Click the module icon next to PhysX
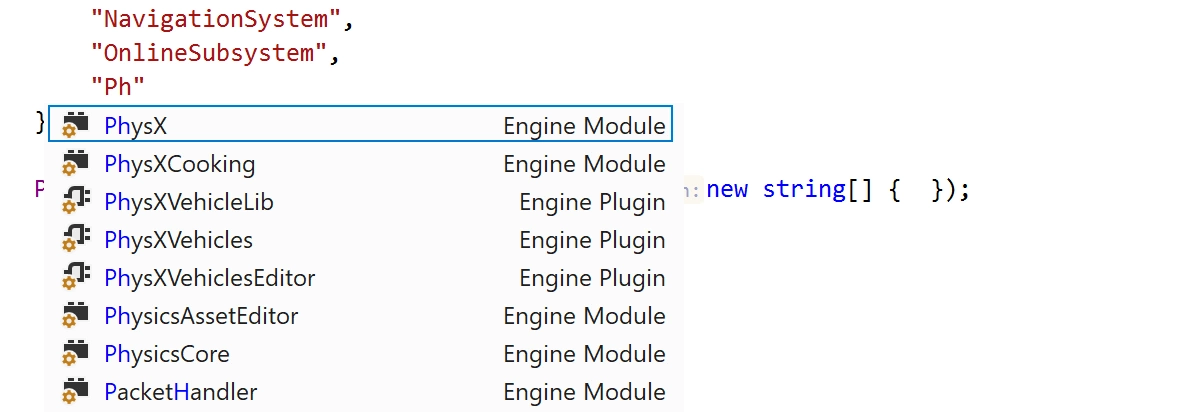1200x412 pixels. [76, 125]
